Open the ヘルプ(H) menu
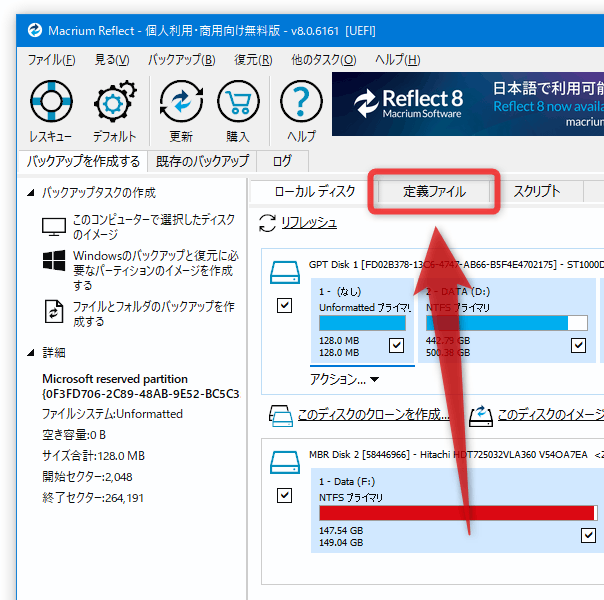The height and width of the screenshot is (600, 604). pyautogui.click(x=398, y=60)
